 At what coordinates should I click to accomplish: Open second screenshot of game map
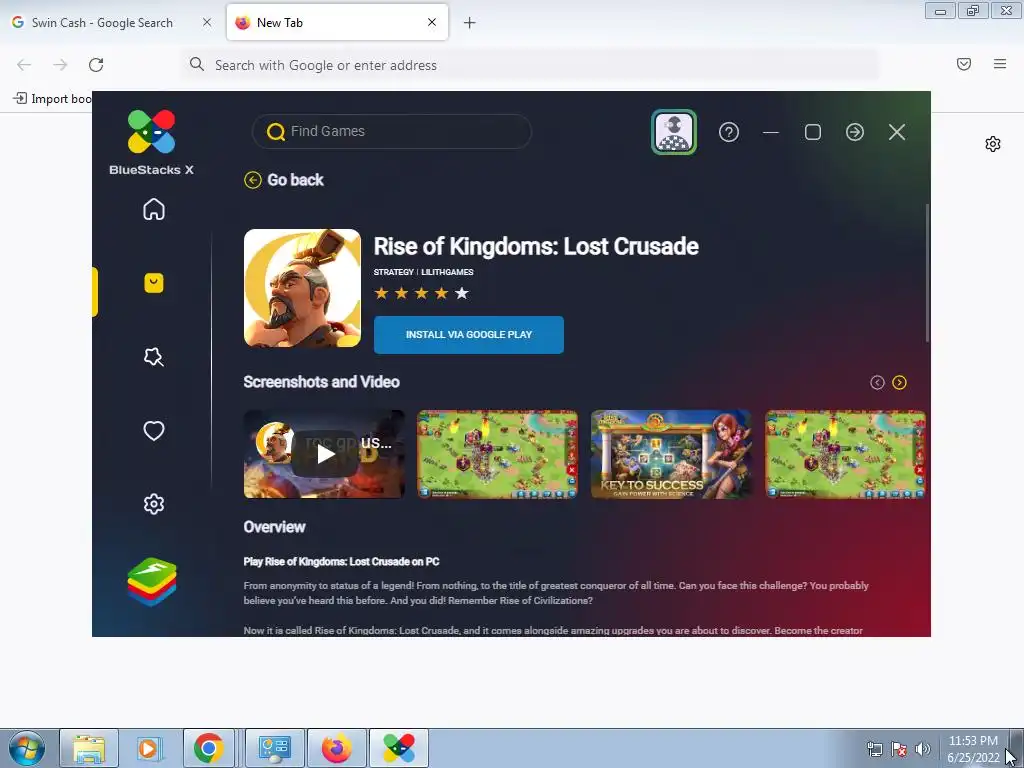[497, 454]
